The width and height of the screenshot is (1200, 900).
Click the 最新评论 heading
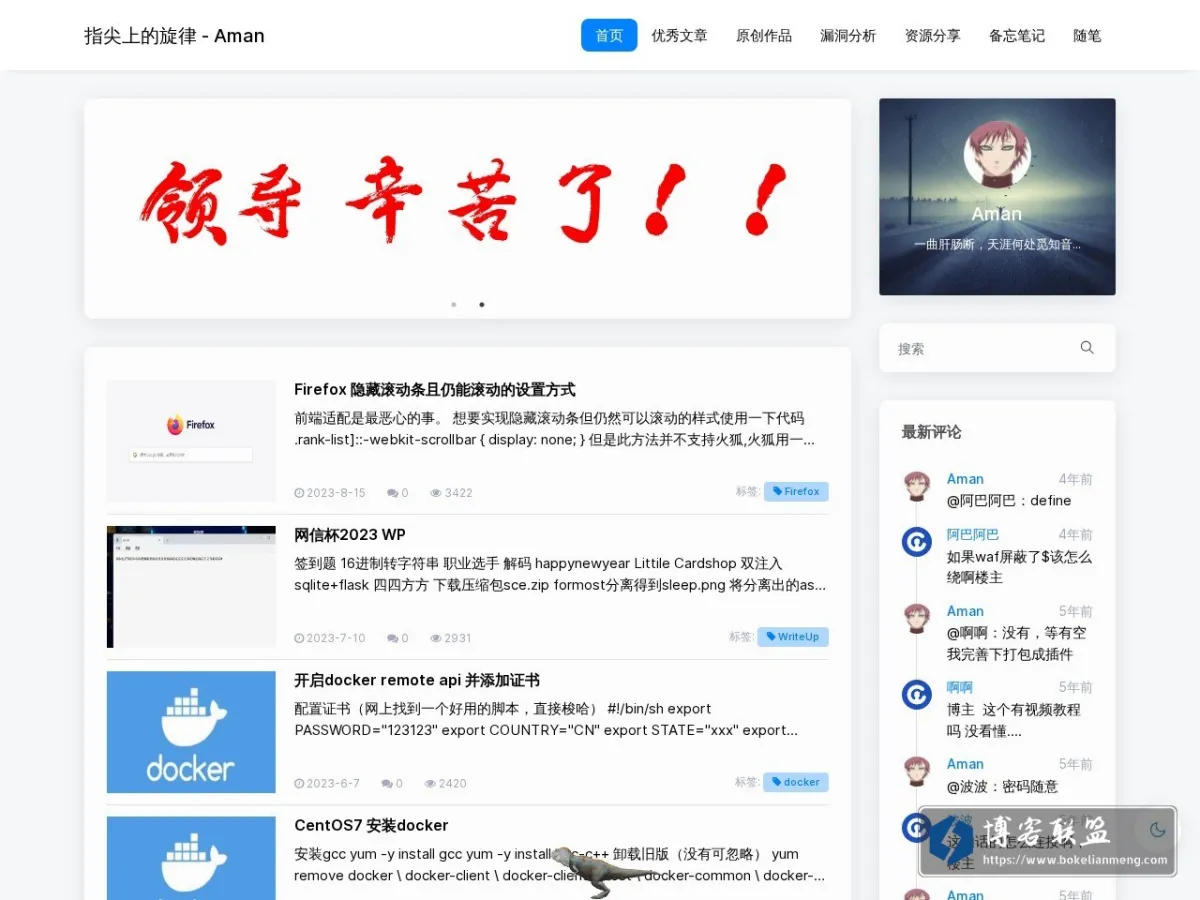(931, 432)
